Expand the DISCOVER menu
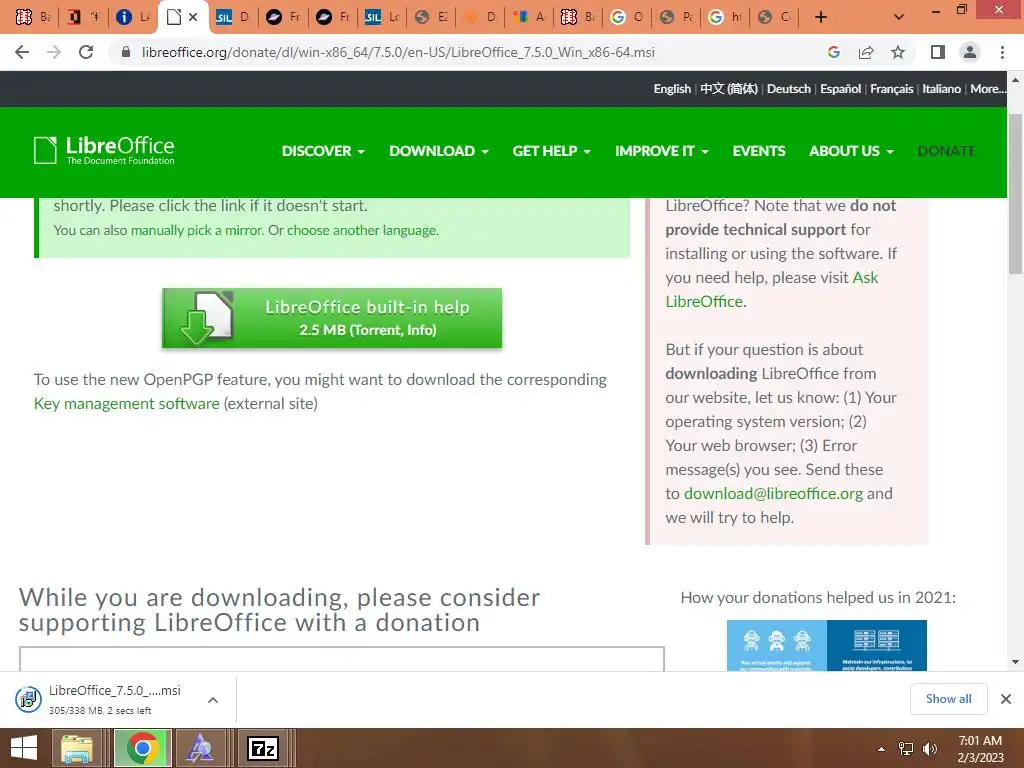Screen dimensions: 1024x768 [x=323, y=151]
